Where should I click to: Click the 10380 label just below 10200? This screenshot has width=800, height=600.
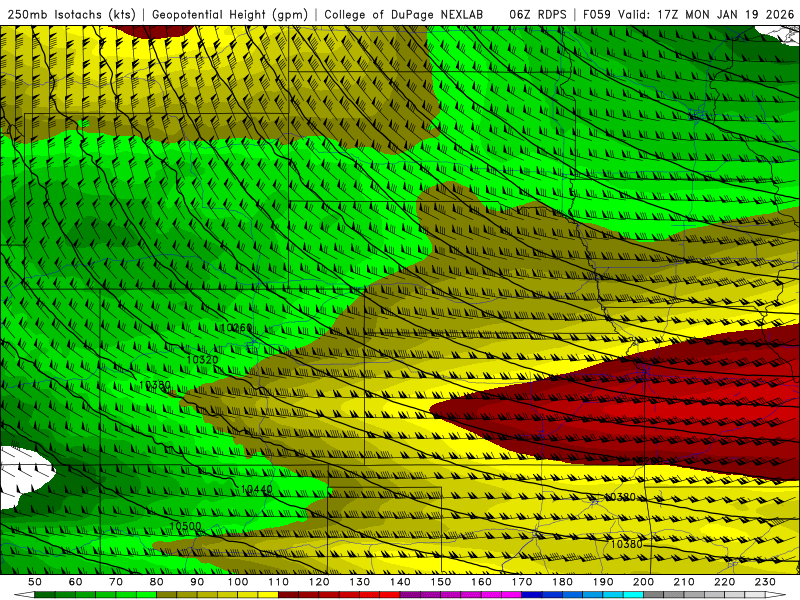(x=620, y=497)
